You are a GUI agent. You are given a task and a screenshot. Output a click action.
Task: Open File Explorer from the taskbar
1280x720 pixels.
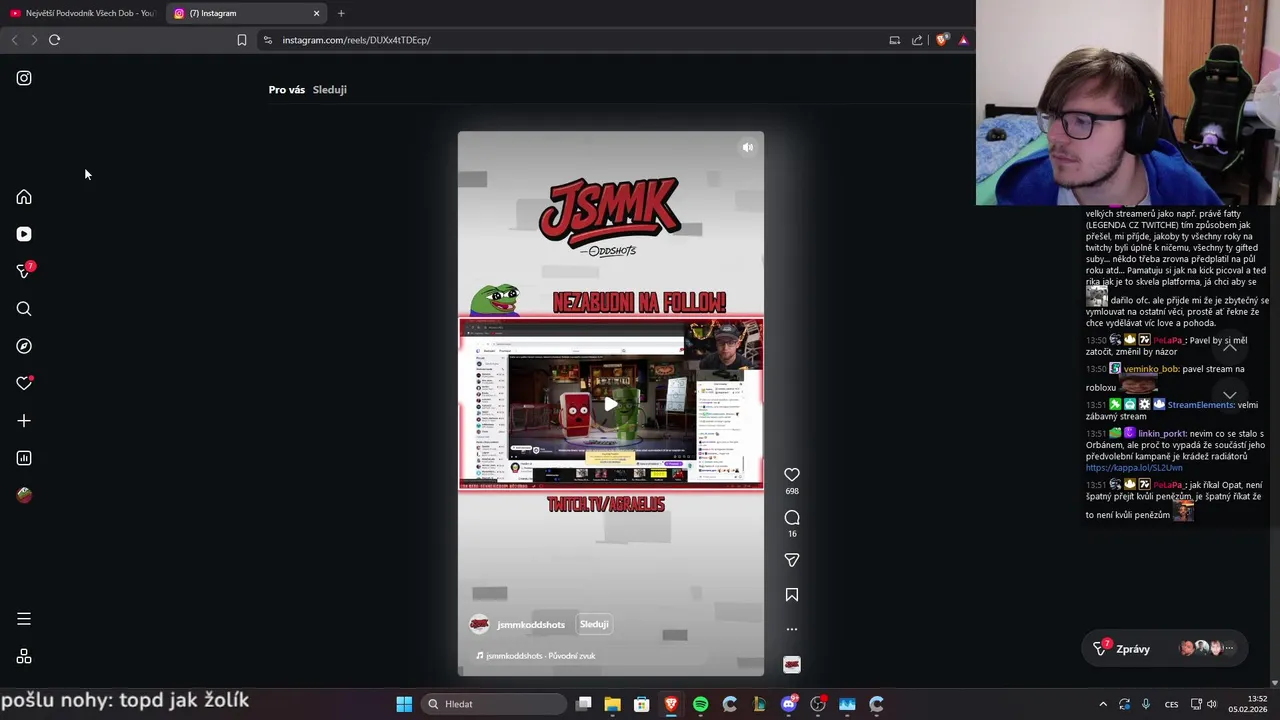click(612, 704)
